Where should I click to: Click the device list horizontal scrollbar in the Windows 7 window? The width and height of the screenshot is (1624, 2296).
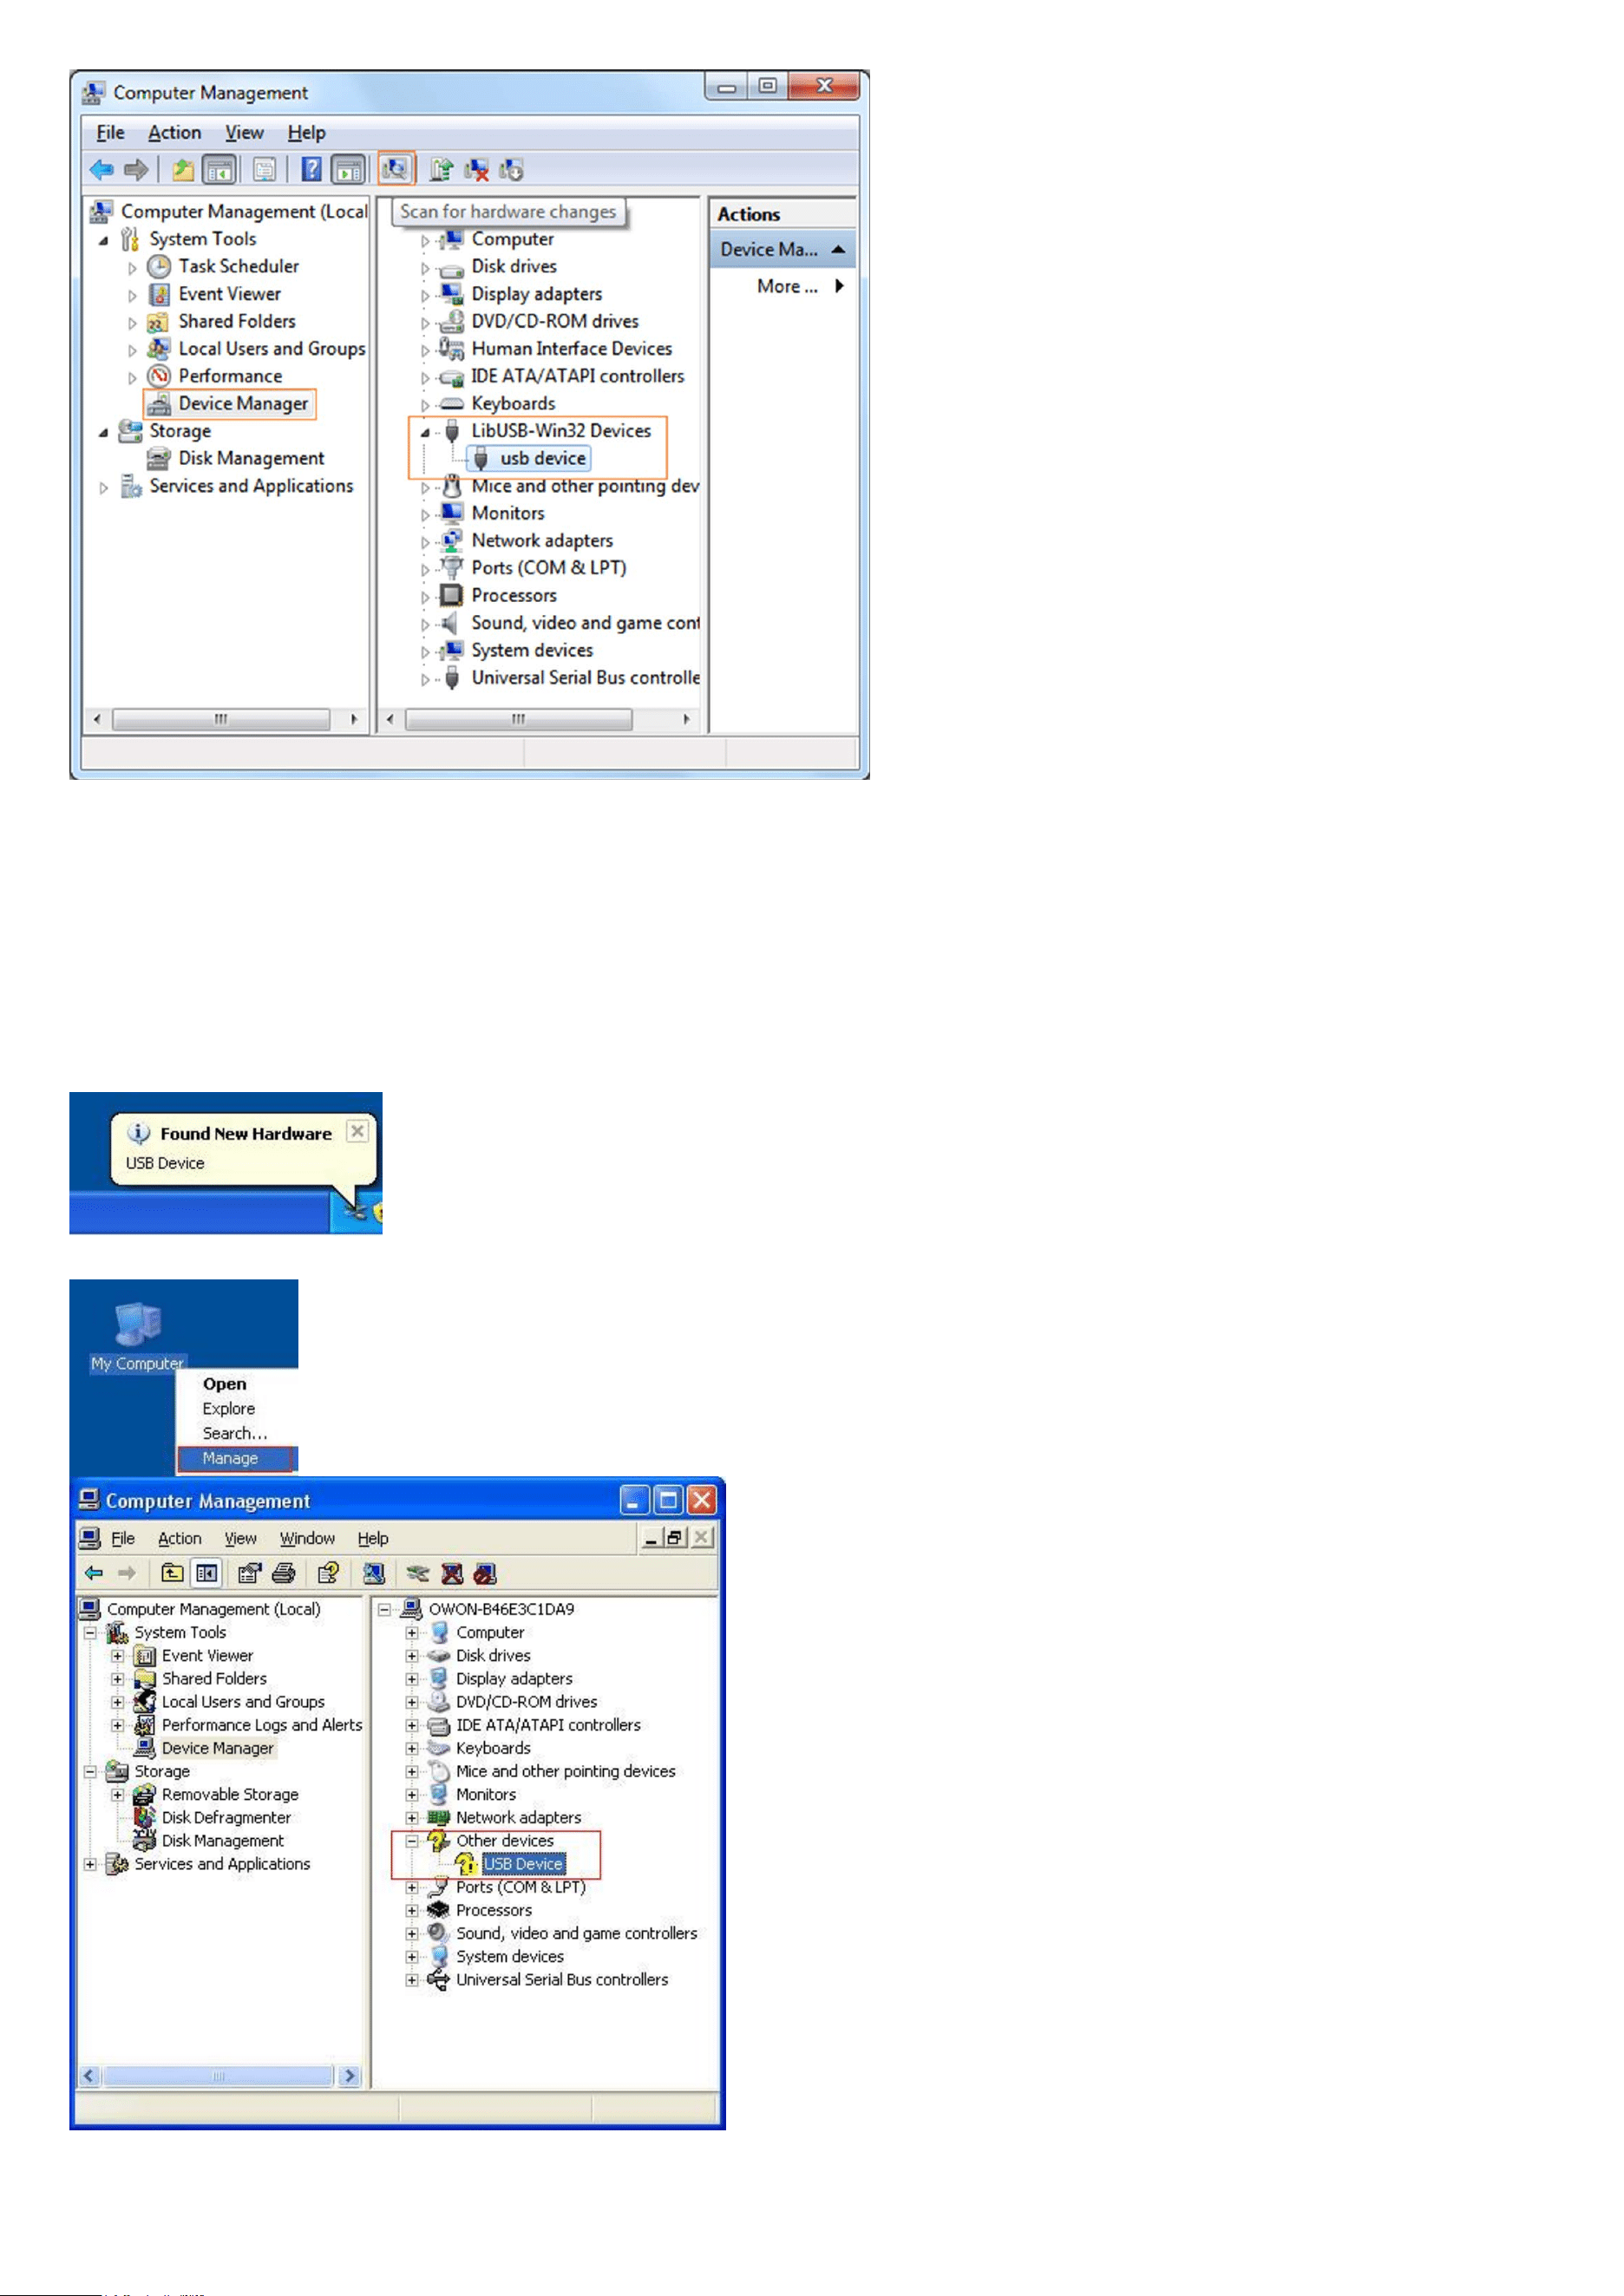coord(518,719)
